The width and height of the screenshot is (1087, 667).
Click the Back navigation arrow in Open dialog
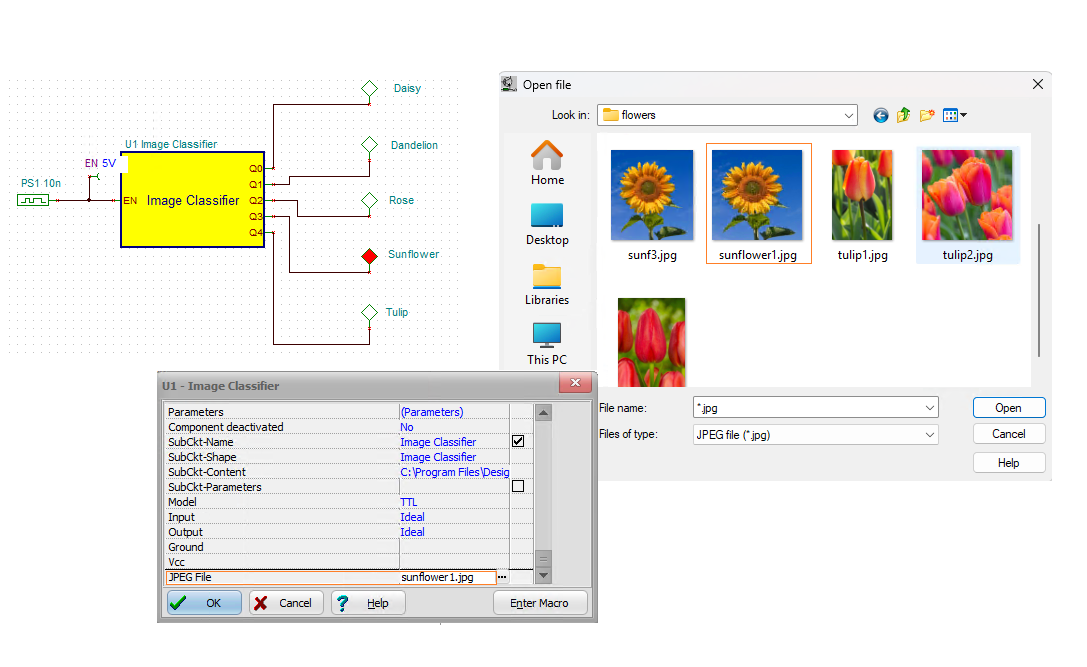point(880,115)
